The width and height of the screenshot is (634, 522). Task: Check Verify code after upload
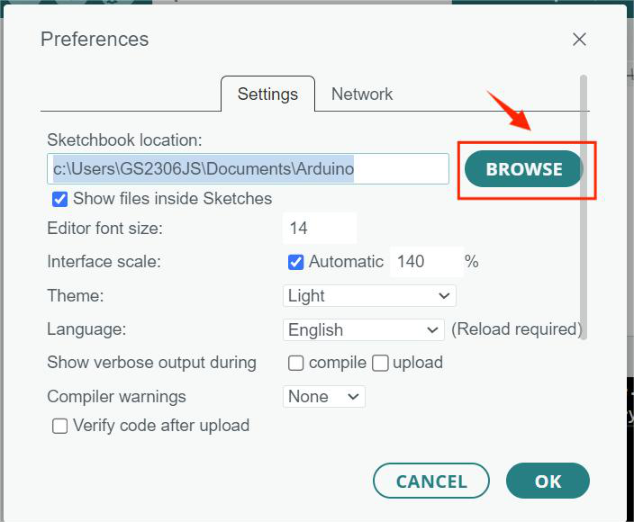click(x=60, y=426)
